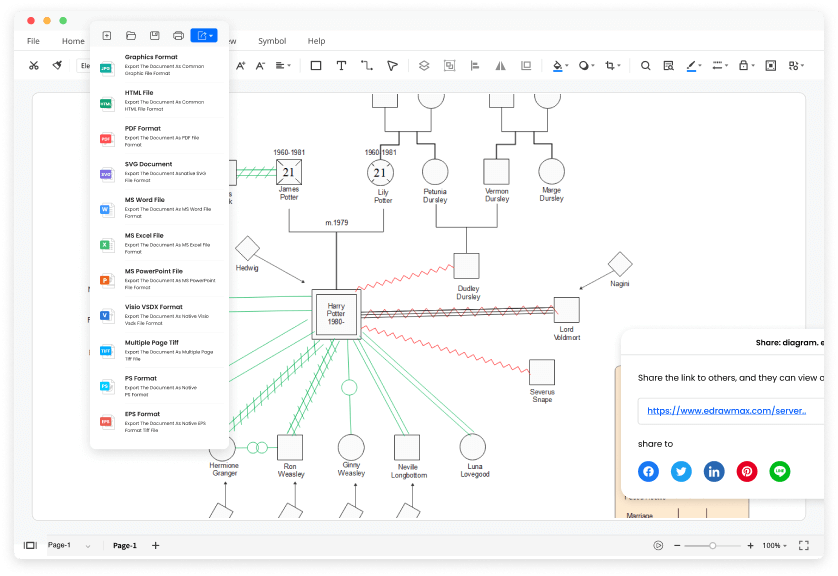The image size is (838, 576).
Task: Share to Line
Action: (x=780, y=471)
